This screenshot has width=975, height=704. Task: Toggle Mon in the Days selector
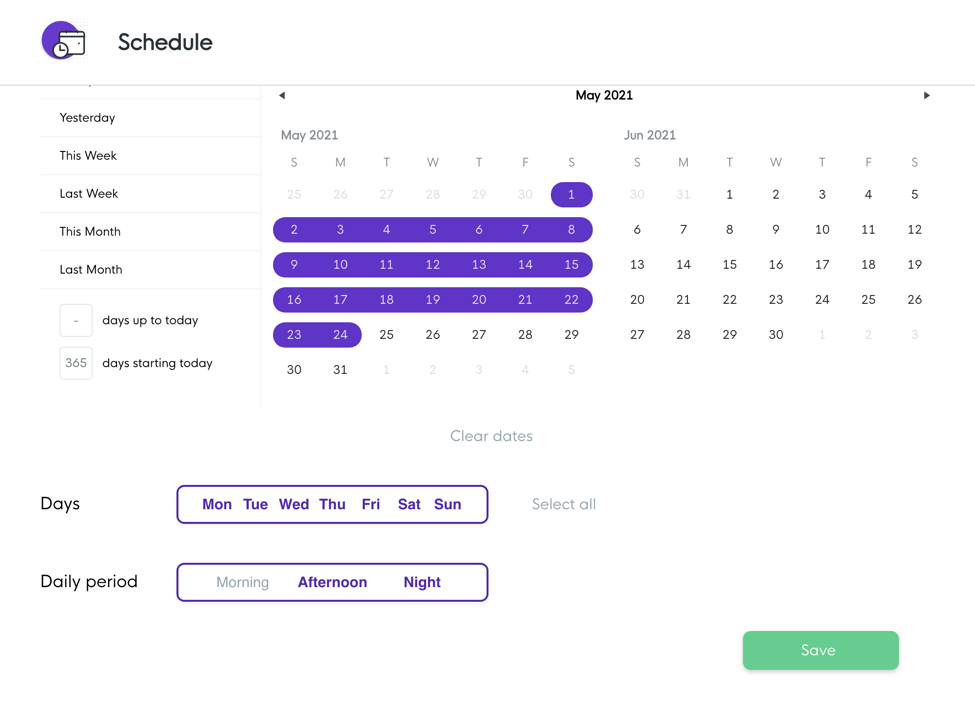click(216, 504)
